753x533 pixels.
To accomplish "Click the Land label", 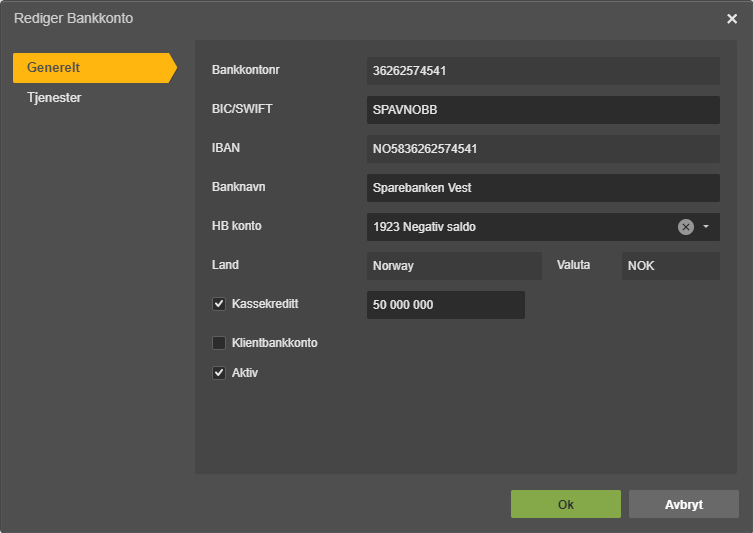I will click(225, 265).
